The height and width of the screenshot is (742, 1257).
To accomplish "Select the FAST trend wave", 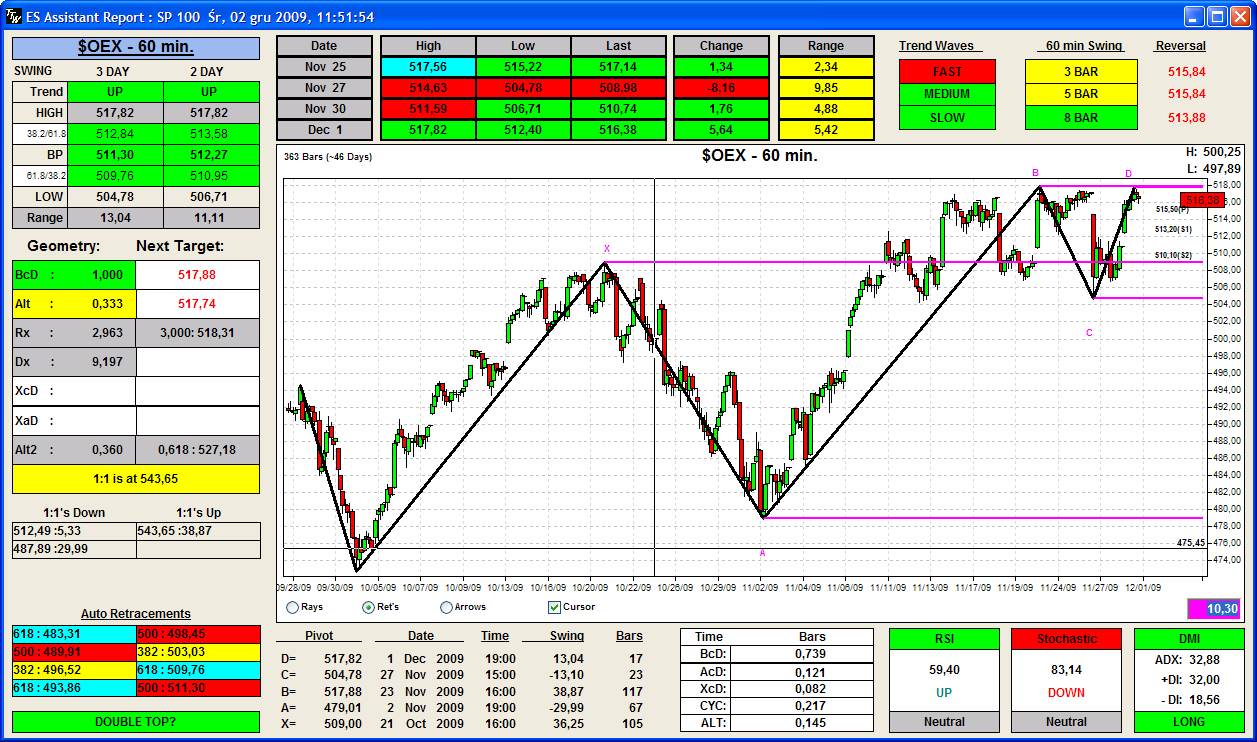I will pyautogui.click(x=947, y=71).
